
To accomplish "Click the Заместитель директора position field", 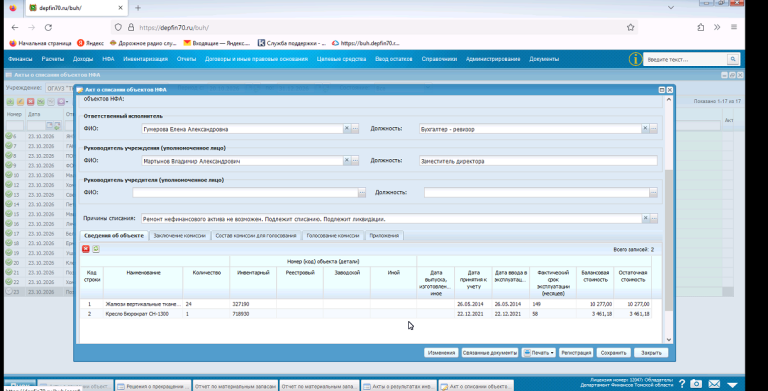I will [538, 161].
